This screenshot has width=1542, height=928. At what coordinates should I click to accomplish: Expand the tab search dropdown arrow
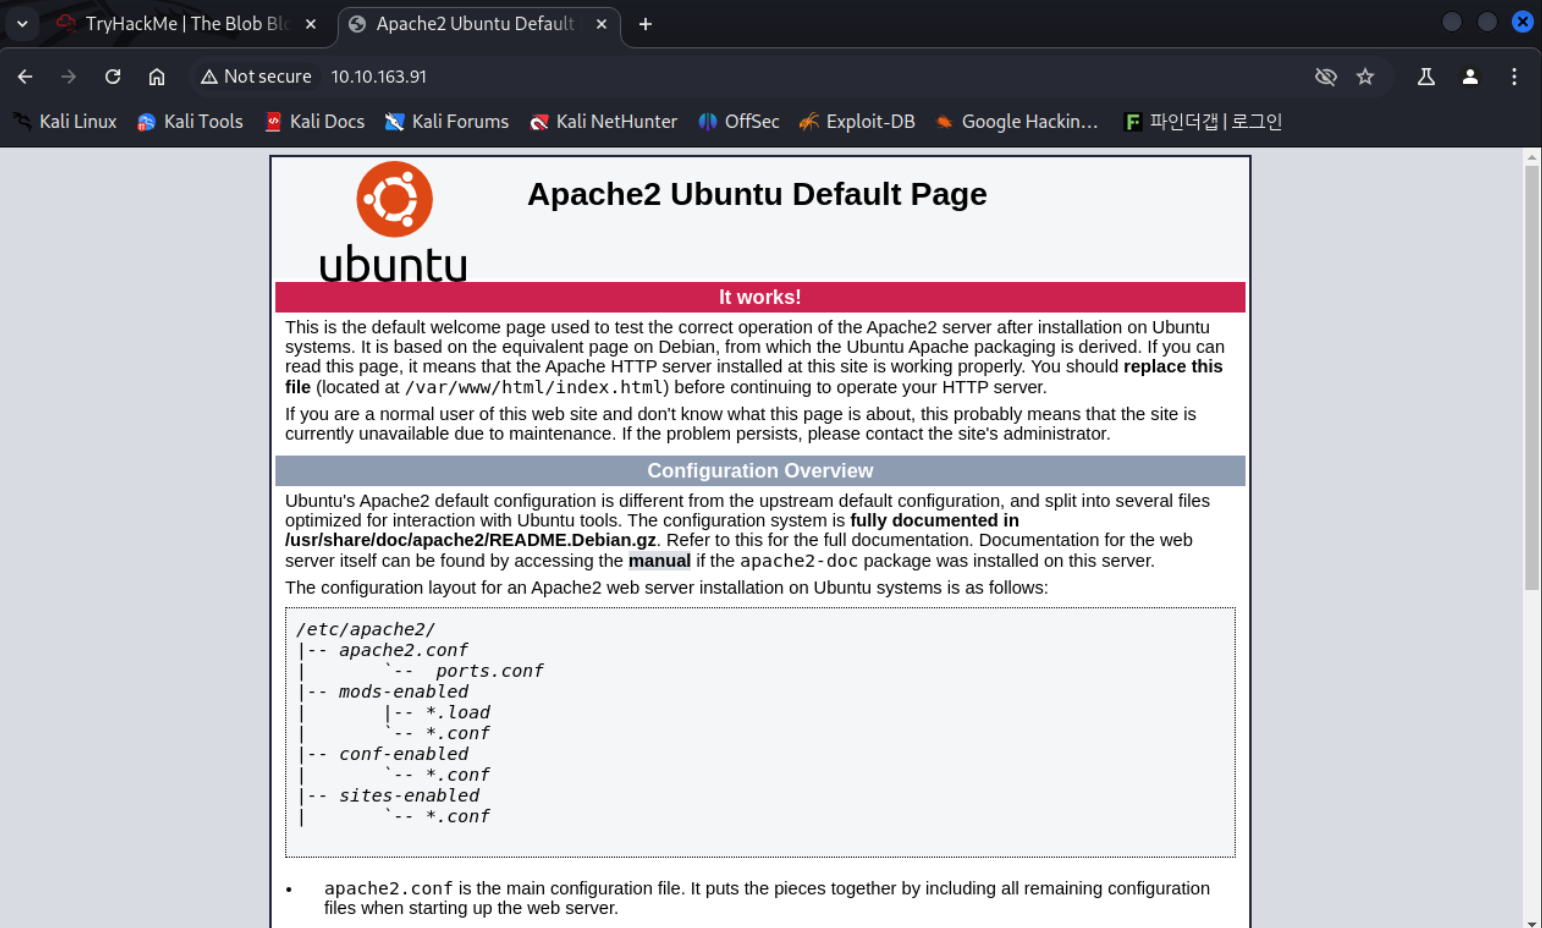coord(22,24)
